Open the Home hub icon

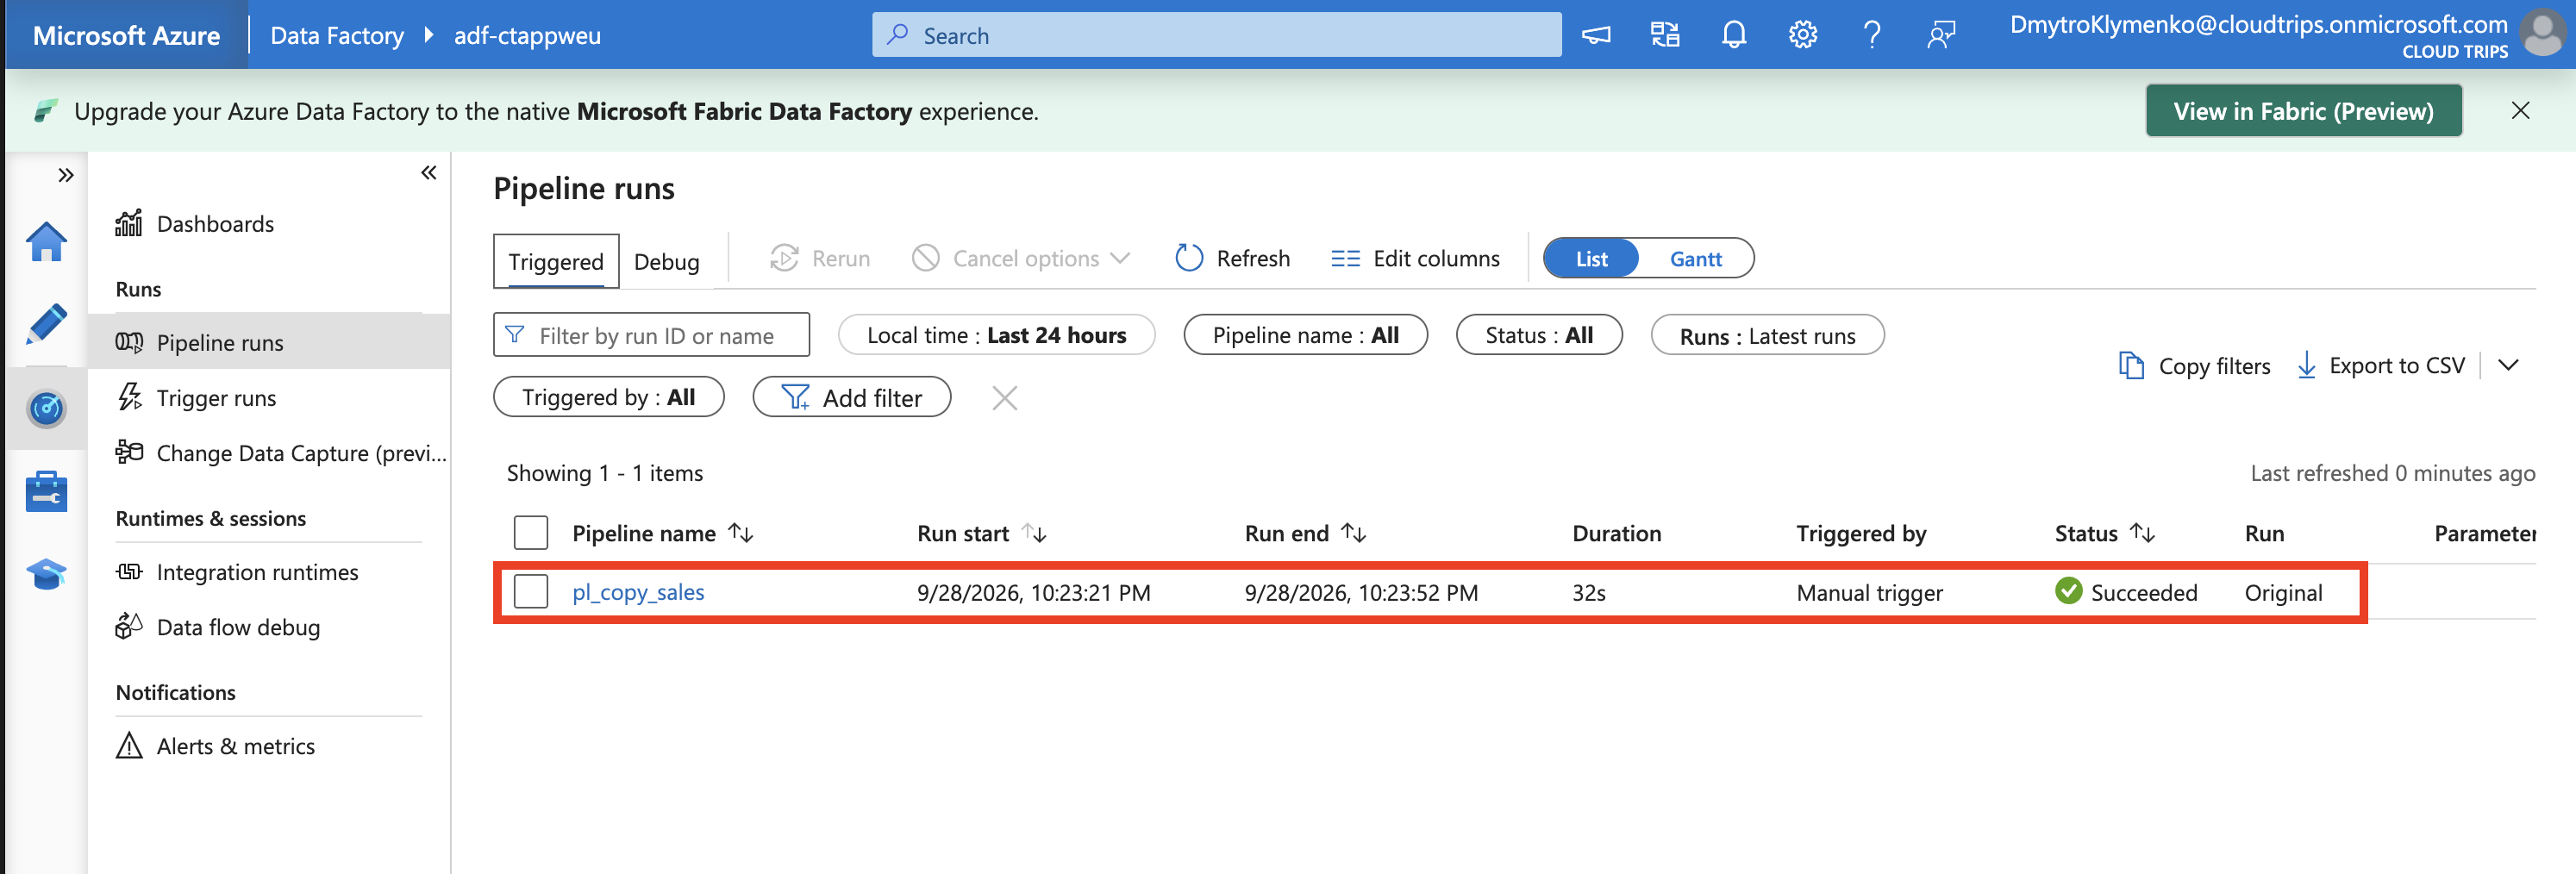46,241
